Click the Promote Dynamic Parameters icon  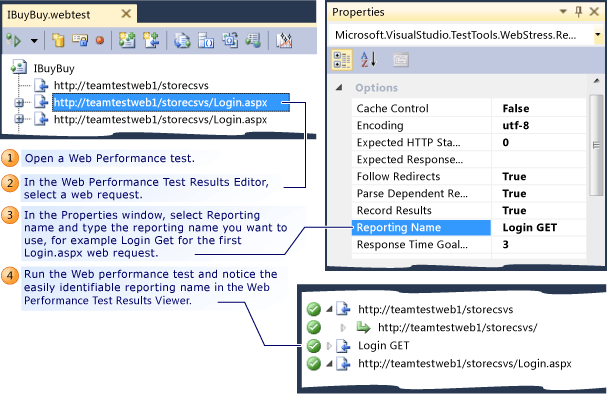230,40
